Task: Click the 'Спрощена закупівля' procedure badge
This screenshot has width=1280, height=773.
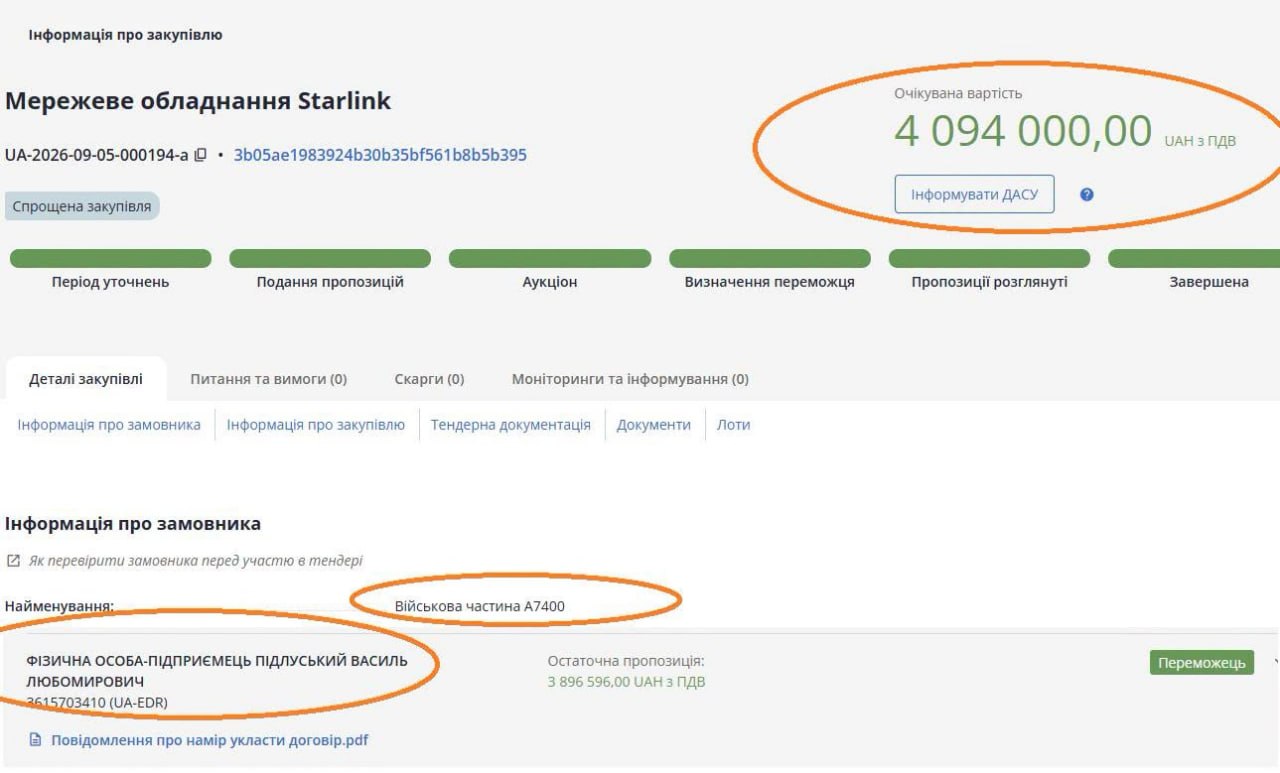Action: pos(82,206)
